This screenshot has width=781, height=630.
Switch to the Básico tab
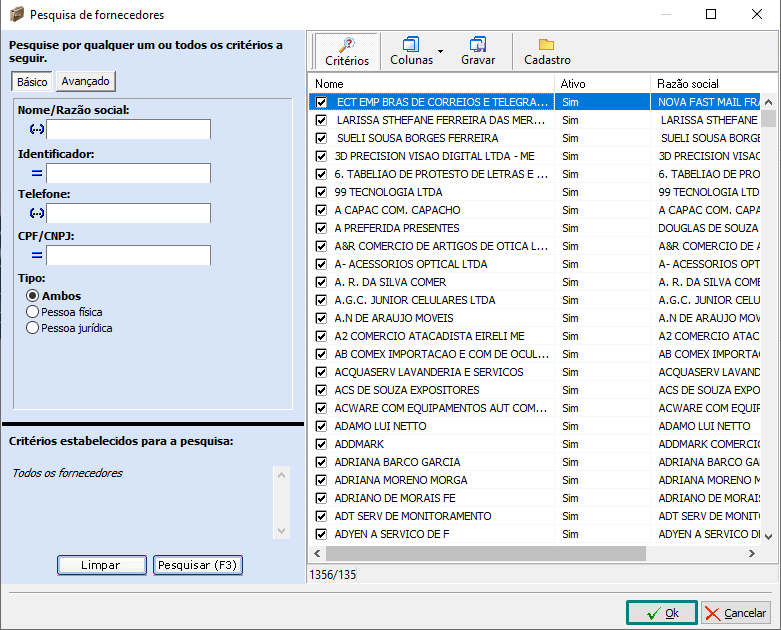pyautogui.click(x=32, y=81)
